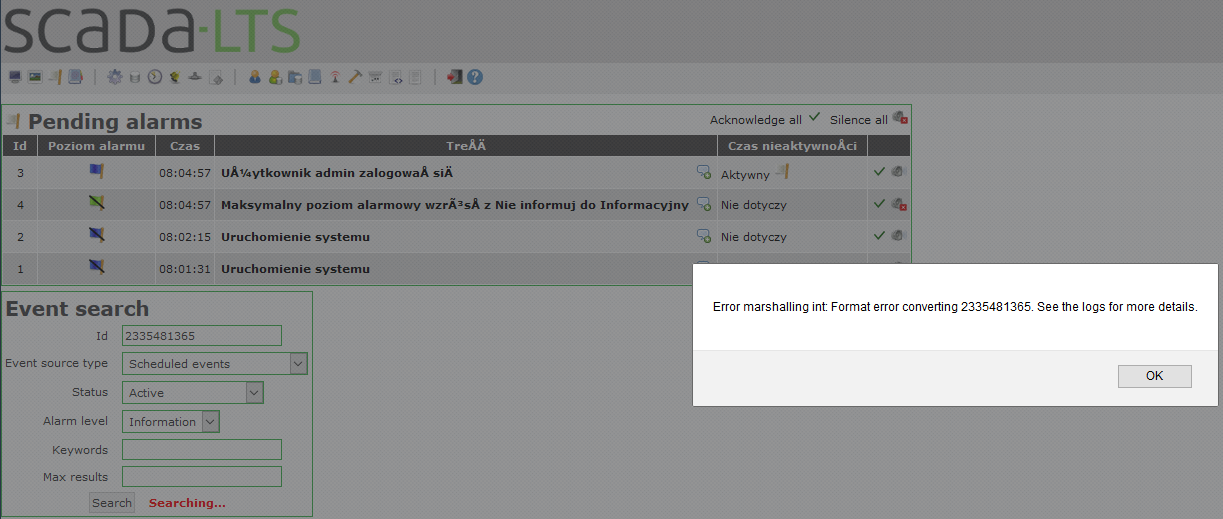Click the Poziom alarmu column header
1223x519 pixels.
point(97,146)
